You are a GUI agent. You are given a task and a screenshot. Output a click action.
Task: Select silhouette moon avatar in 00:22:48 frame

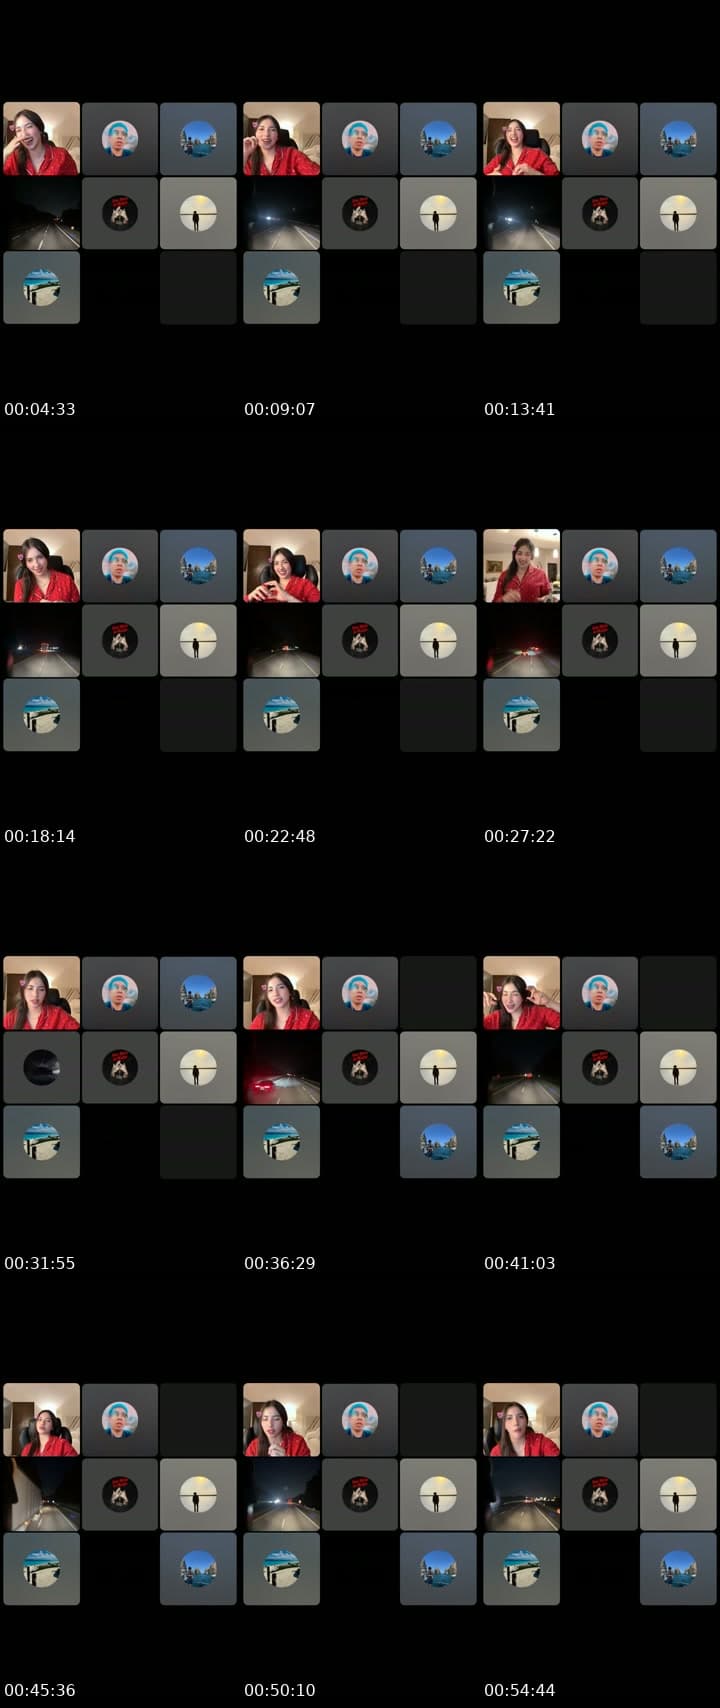[x=438, y=640]
